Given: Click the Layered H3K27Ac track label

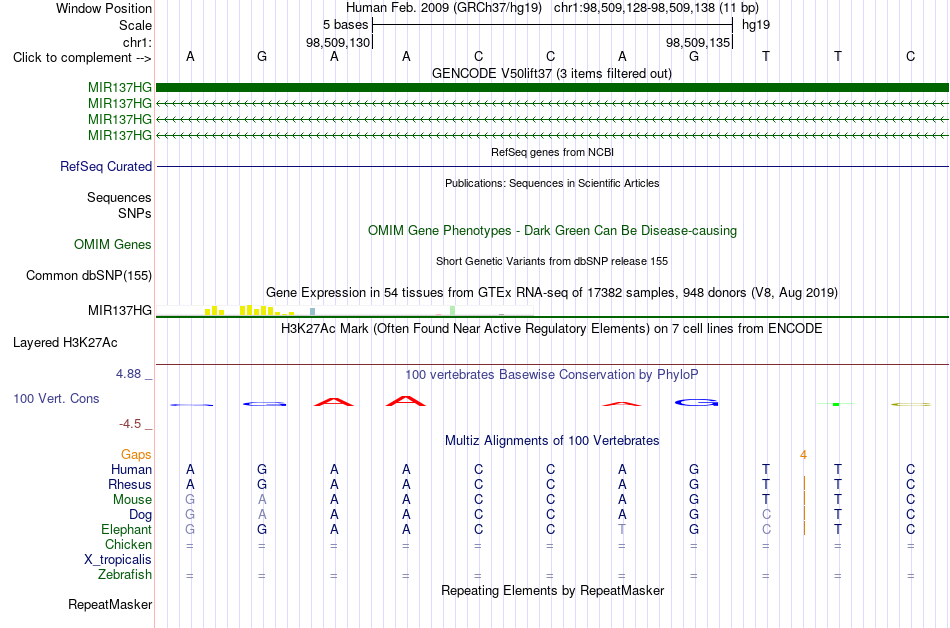Looking at the screenshot, I should click(65, 343).
